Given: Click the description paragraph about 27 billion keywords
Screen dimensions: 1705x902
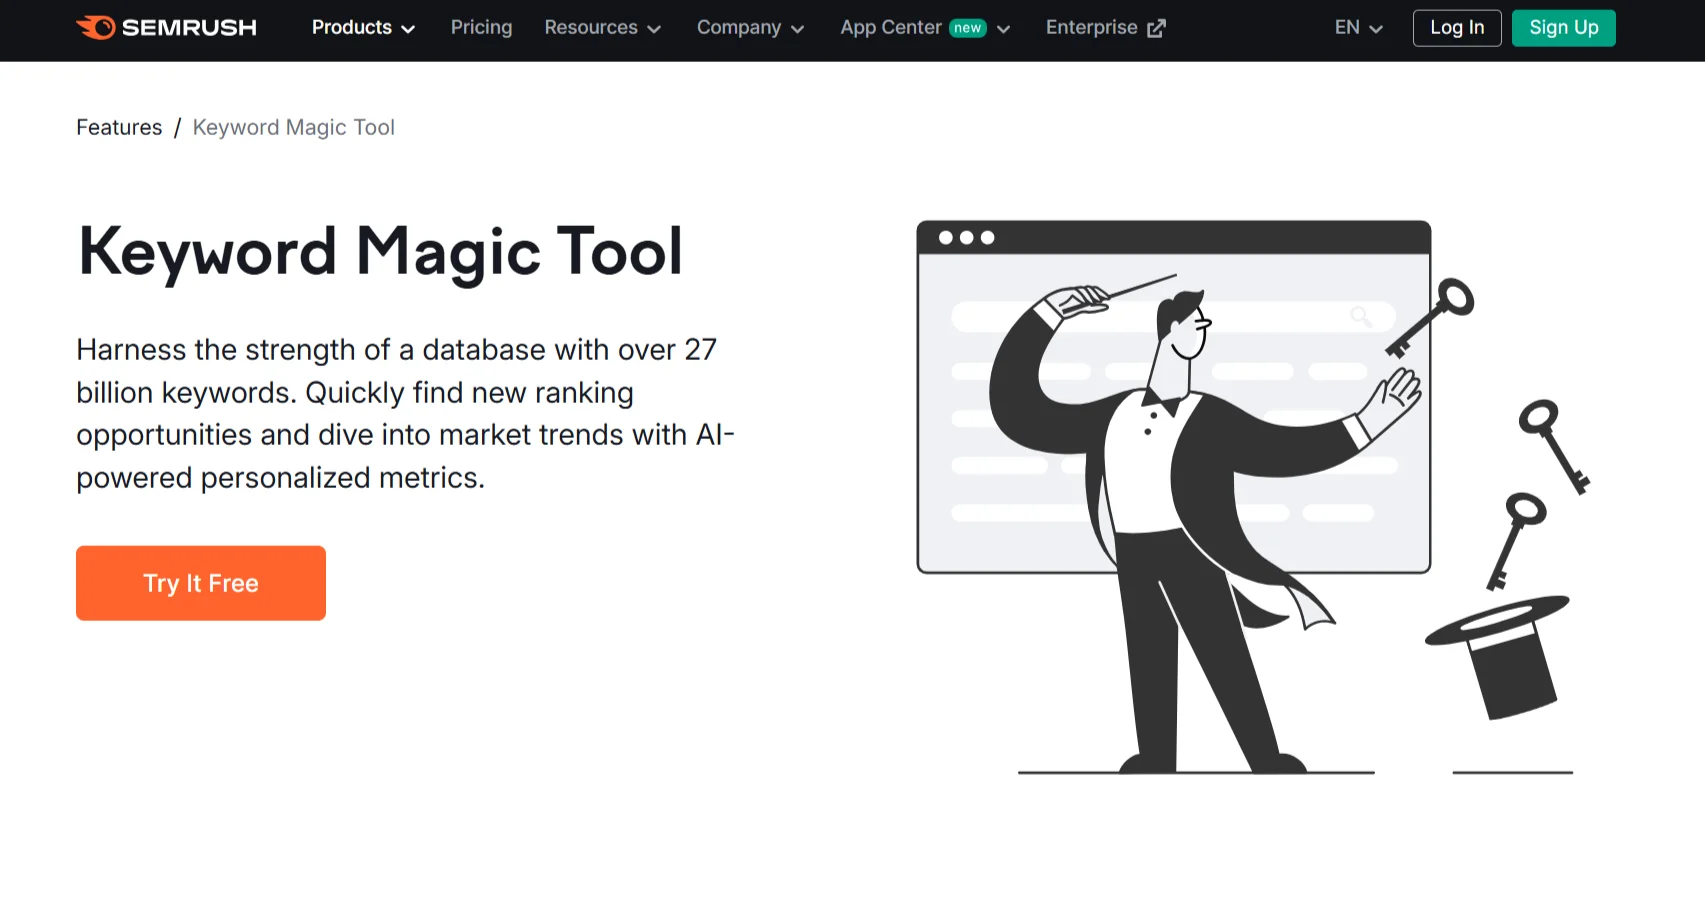Looking at the screenshot, I should [406, 413].
